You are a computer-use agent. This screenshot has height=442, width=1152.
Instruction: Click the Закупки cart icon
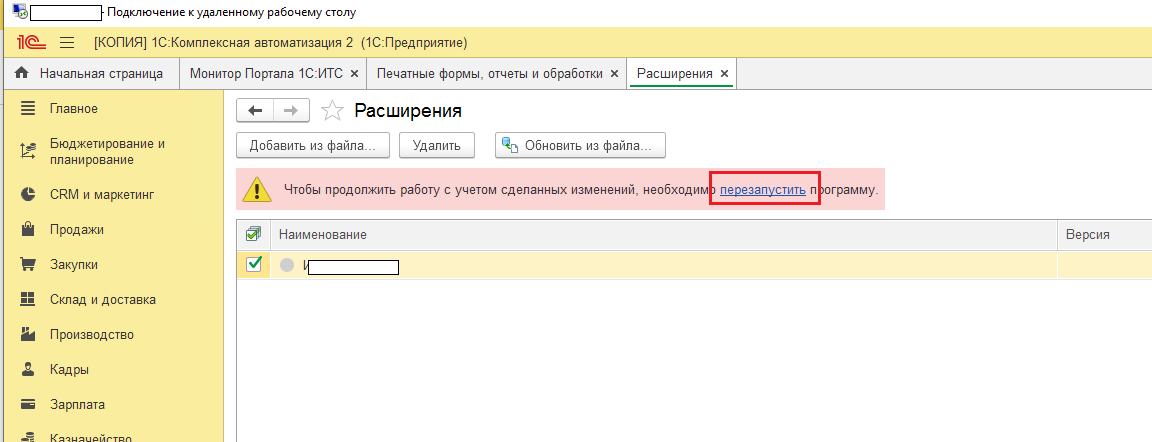pos(28,264)
